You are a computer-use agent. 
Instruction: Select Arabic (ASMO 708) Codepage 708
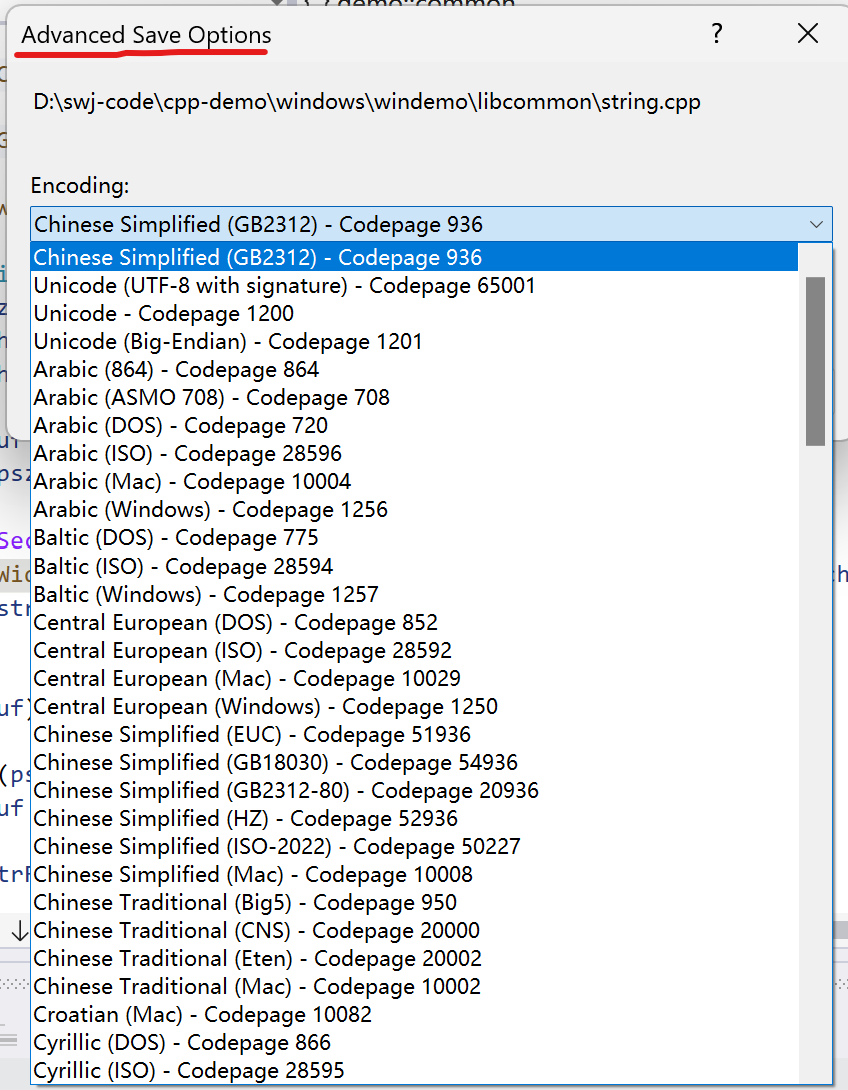click(211, 398)
